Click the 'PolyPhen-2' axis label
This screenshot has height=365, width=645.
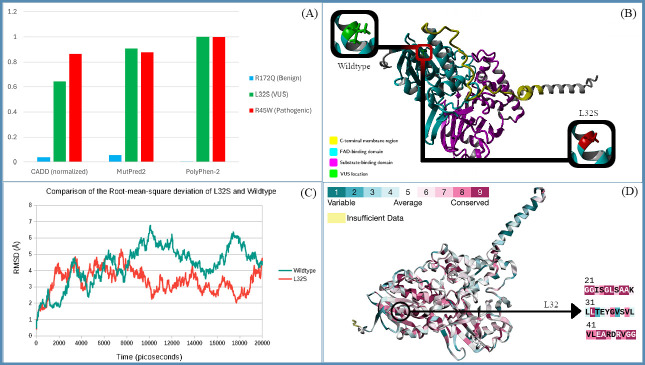[202, 172]
